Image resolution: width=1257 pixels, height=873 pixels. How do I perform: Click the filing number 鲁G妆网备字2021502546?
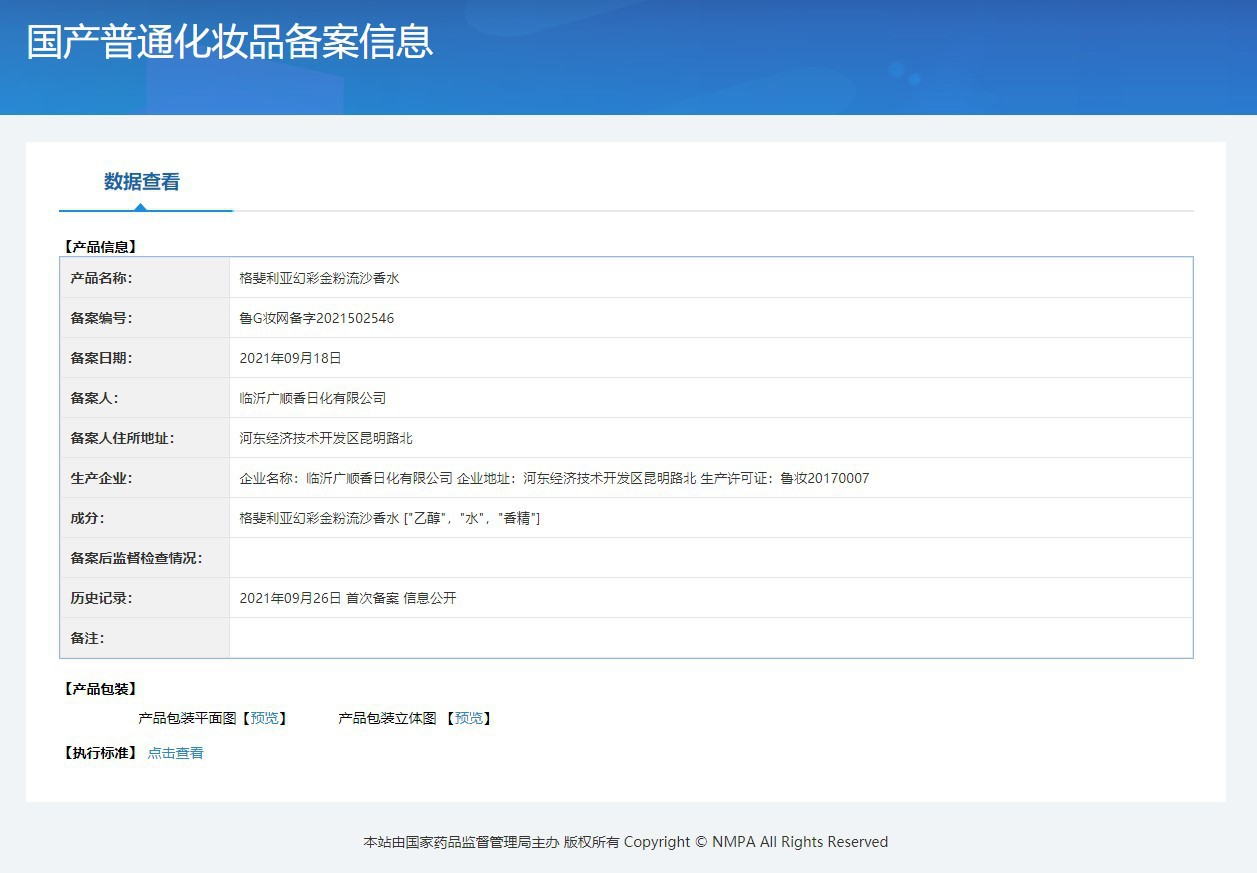317,318
